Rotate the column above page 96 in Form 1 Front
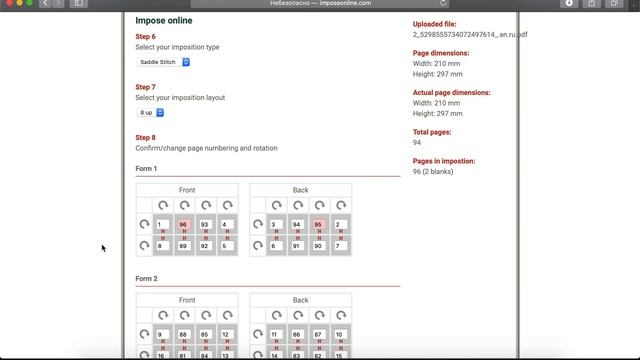Image resolution: width=640 pixels, height=360 pixels. tap(184, 205)
